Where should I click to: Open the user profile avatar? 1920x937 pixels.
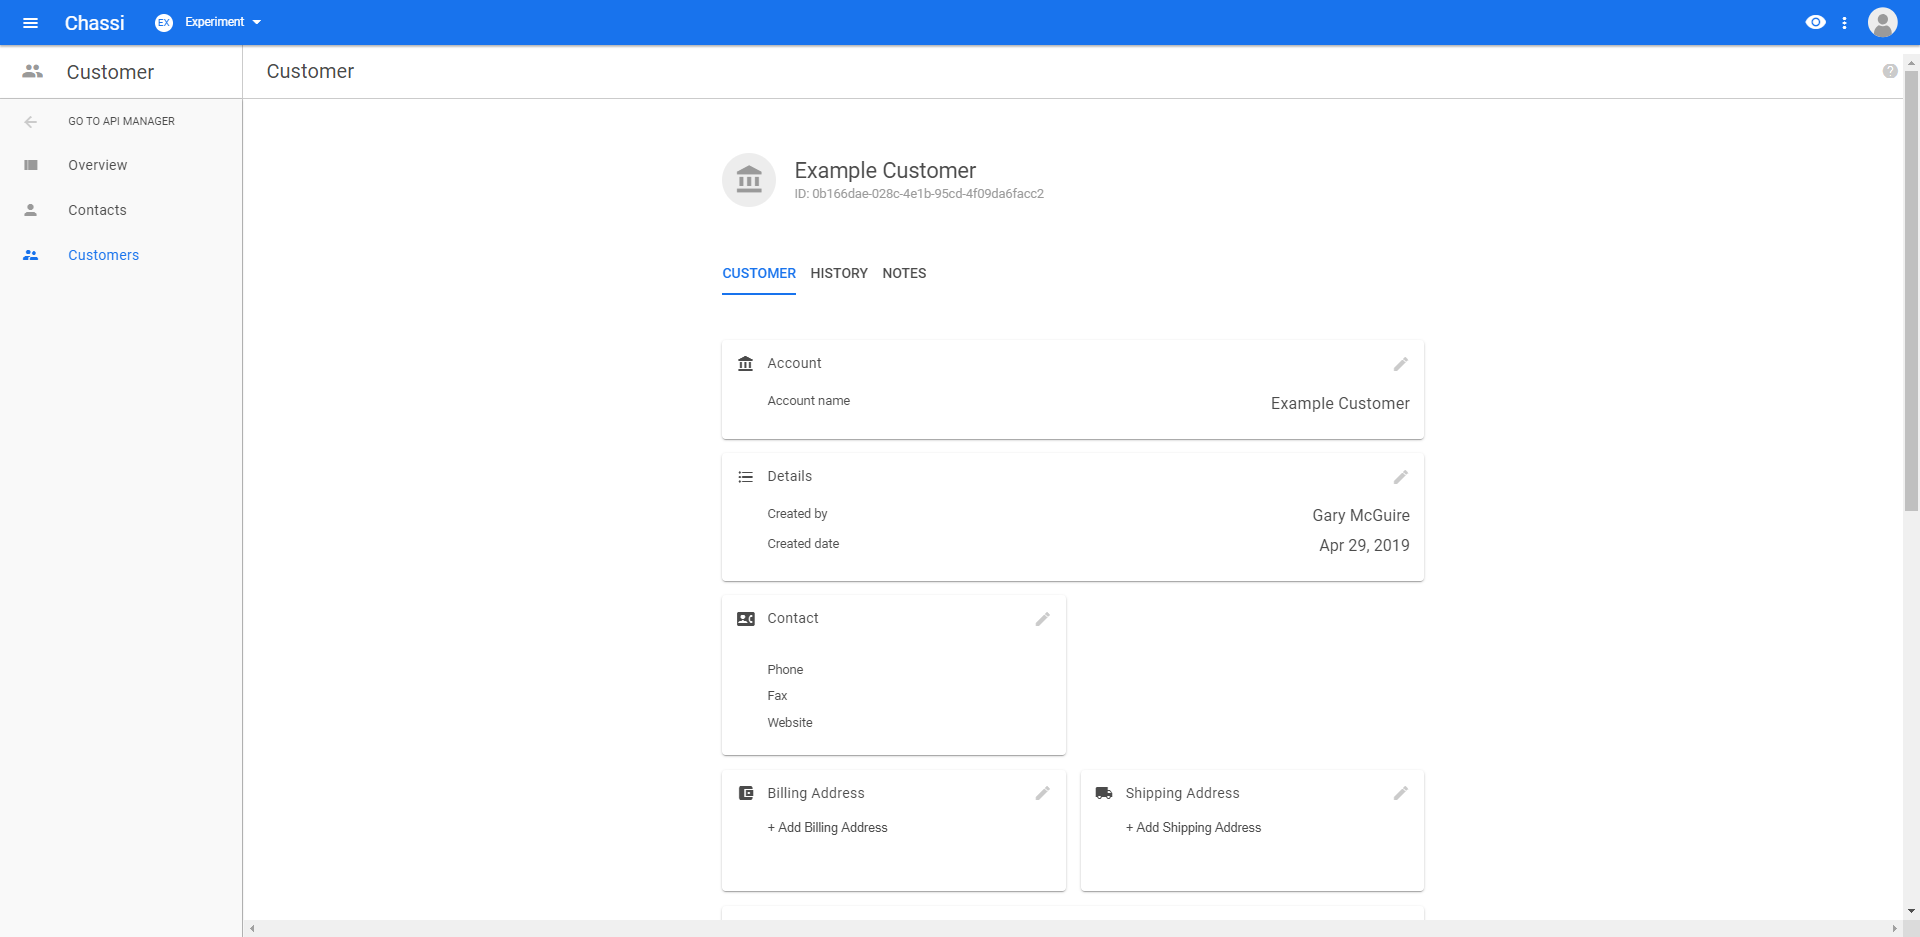click(1883, 22)
